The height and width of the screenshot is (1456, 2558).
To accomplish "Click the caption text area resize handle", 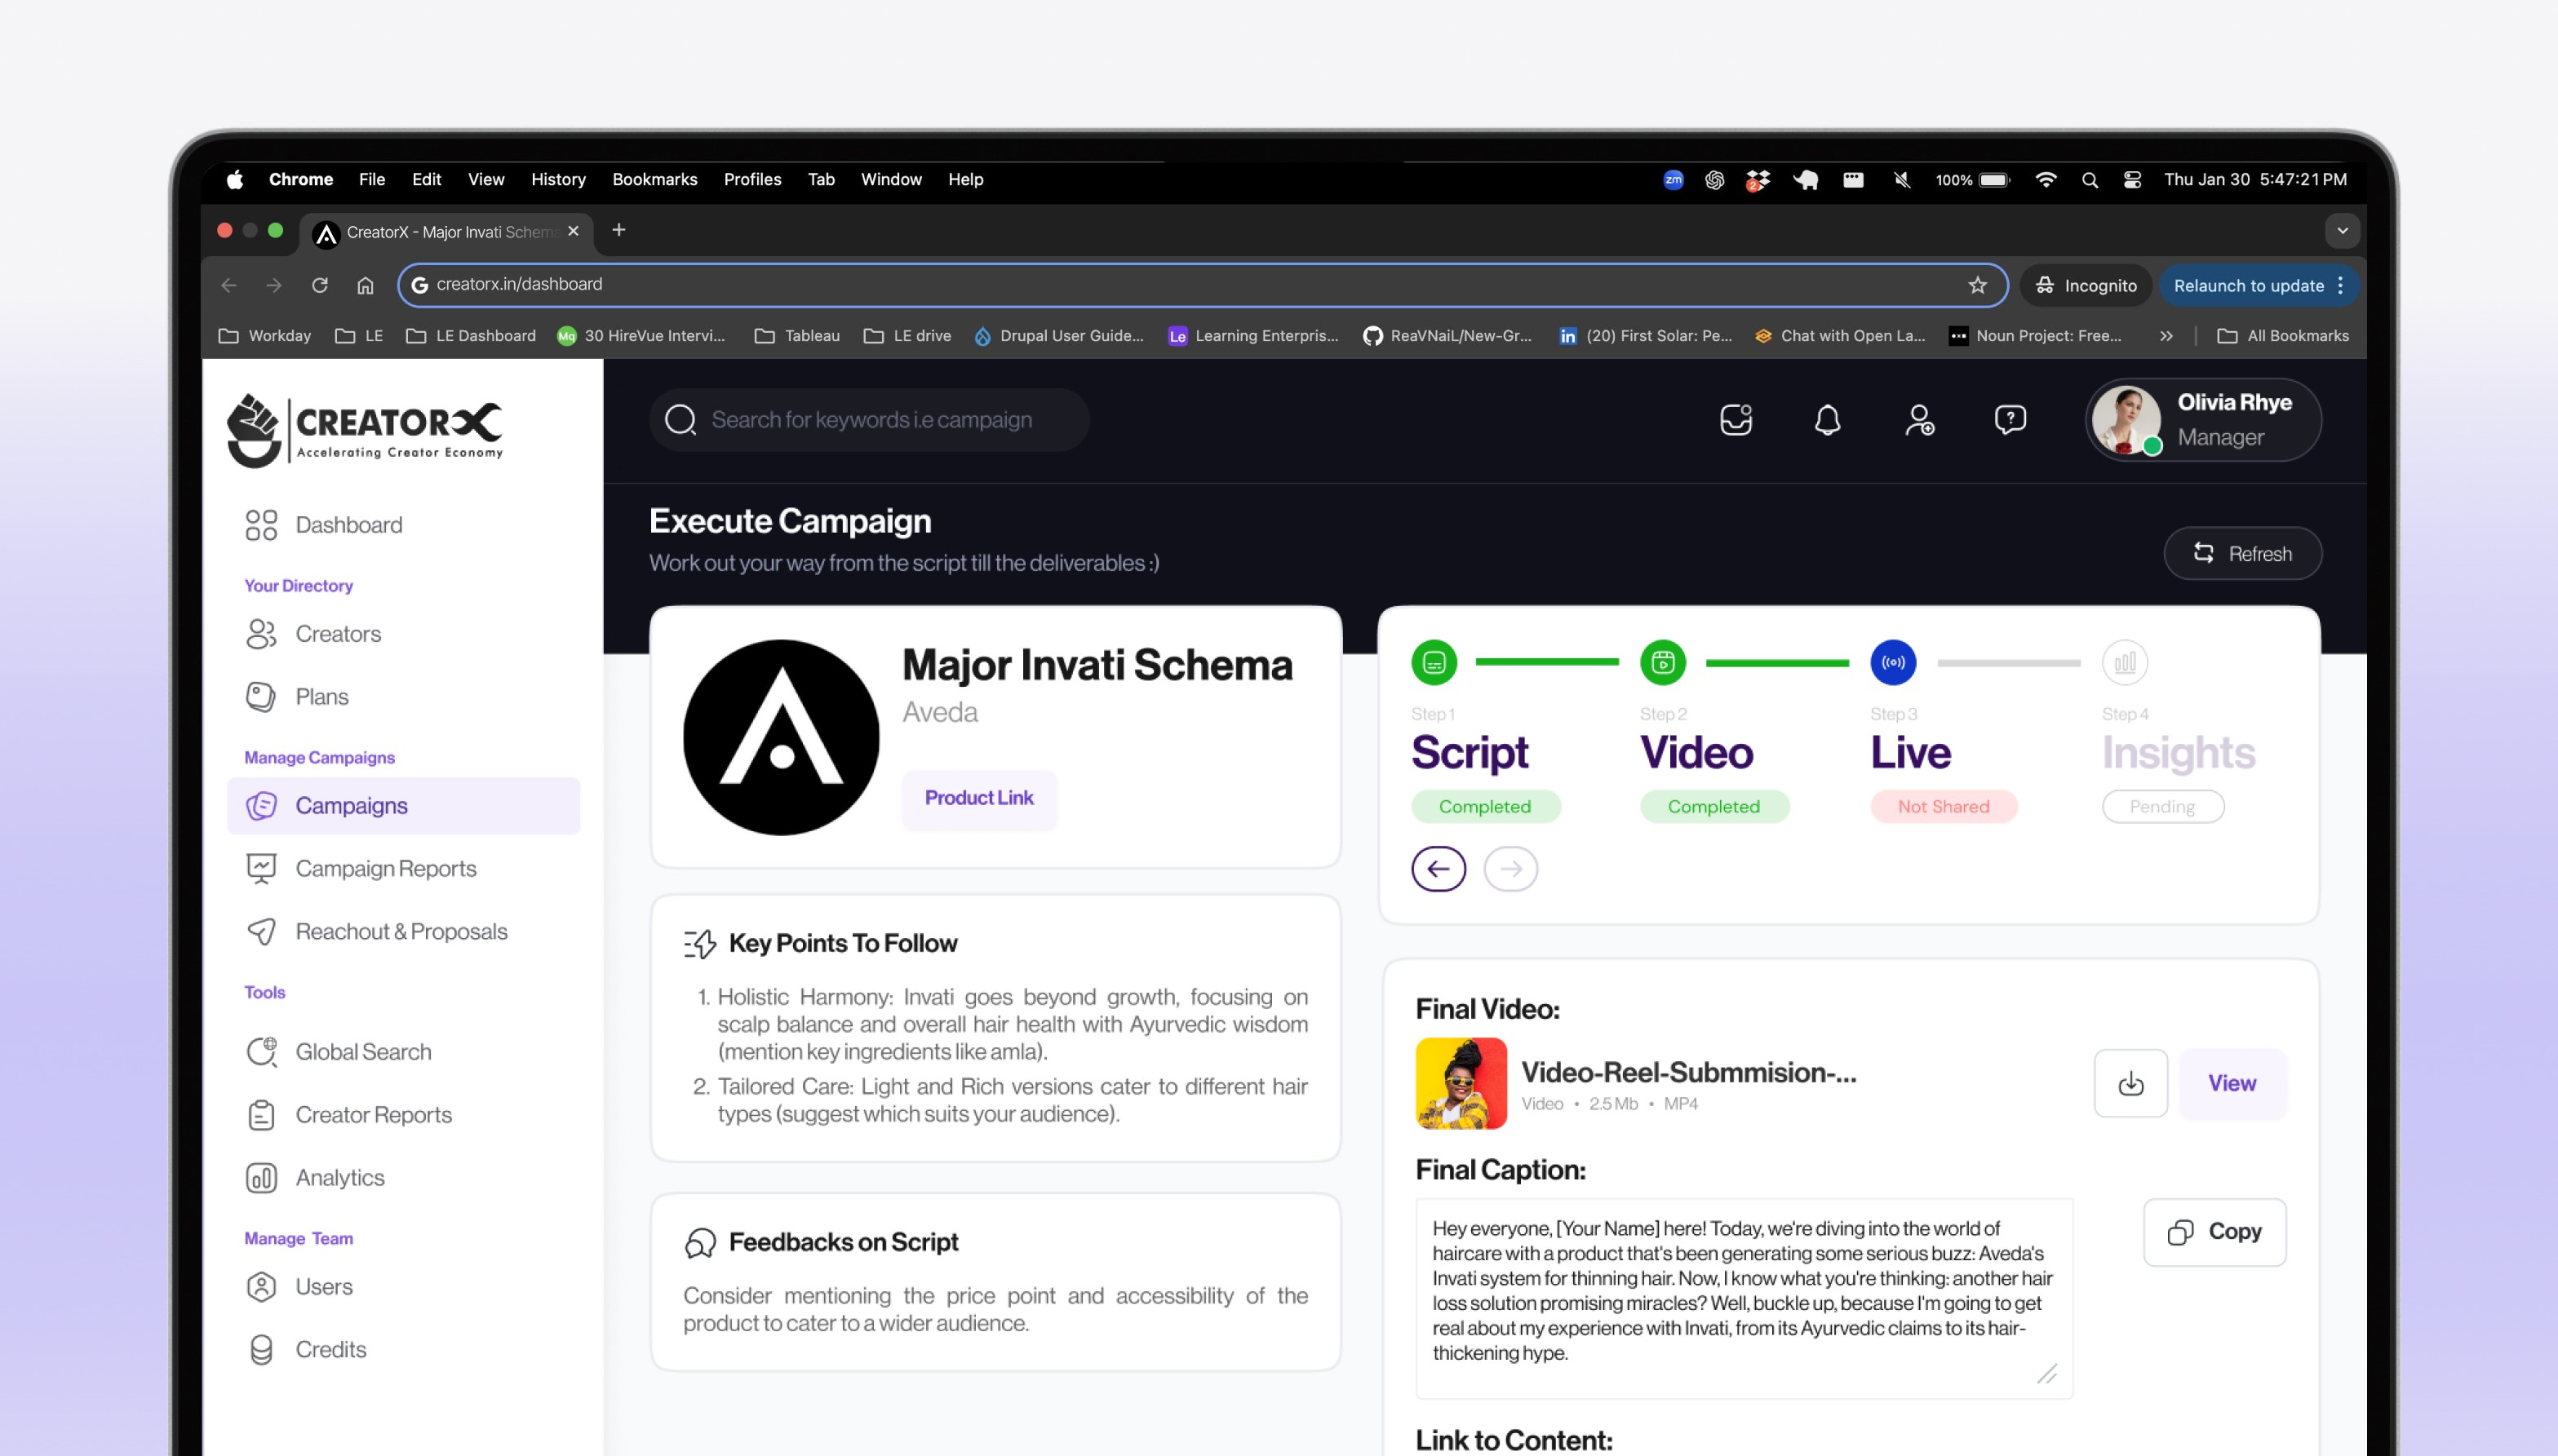I will click(x=2047, y=1374).
